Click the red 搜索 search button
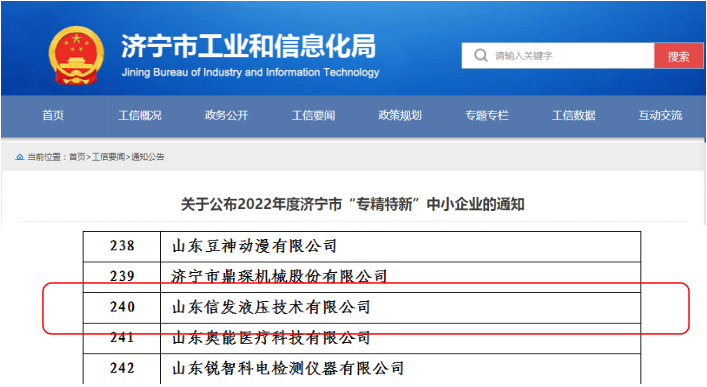 click(678, 56)
